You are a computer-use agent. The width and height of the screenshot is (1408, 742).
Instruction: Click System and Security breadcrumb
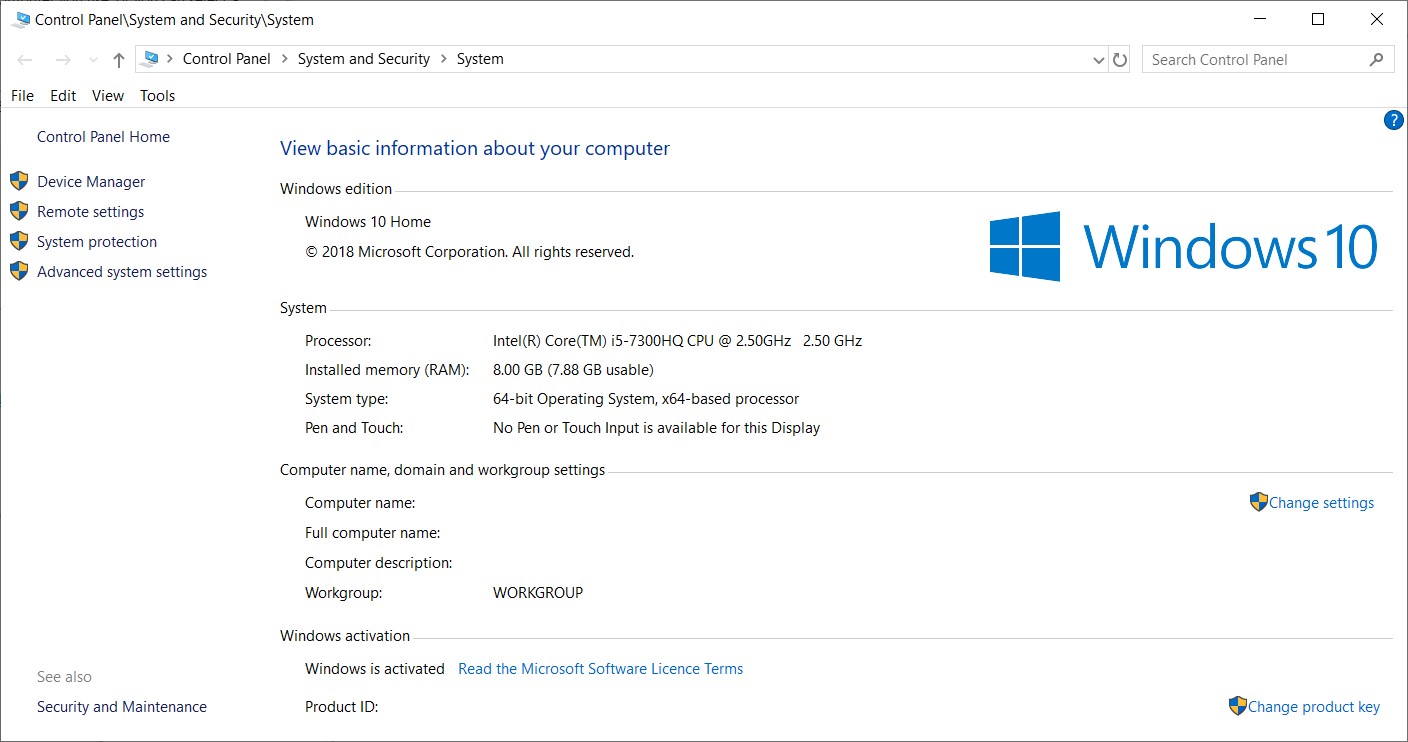(x=364, y=59)
